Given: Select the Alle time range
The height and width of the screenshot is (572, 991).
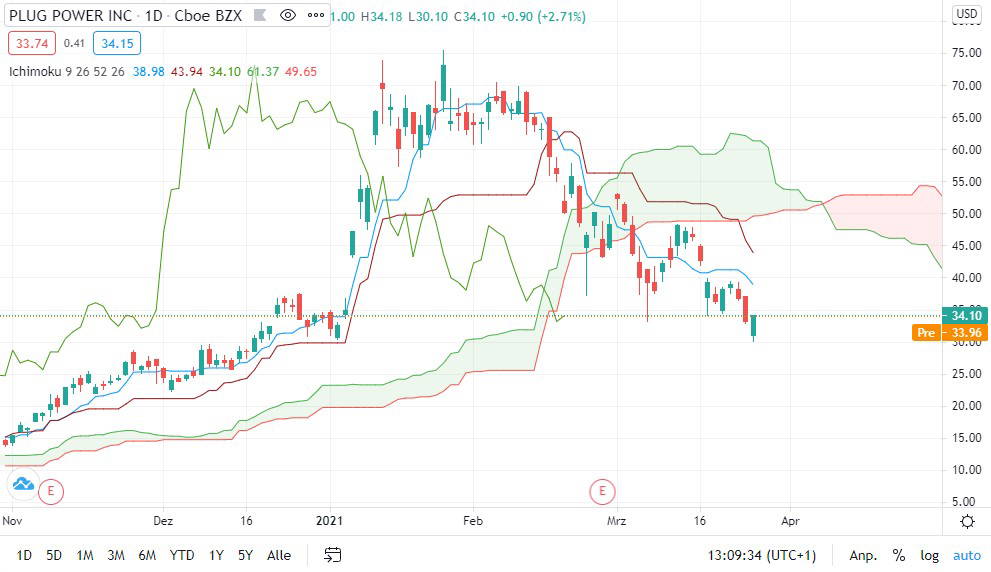Looking at the screenshot, I should pos(279,555).
